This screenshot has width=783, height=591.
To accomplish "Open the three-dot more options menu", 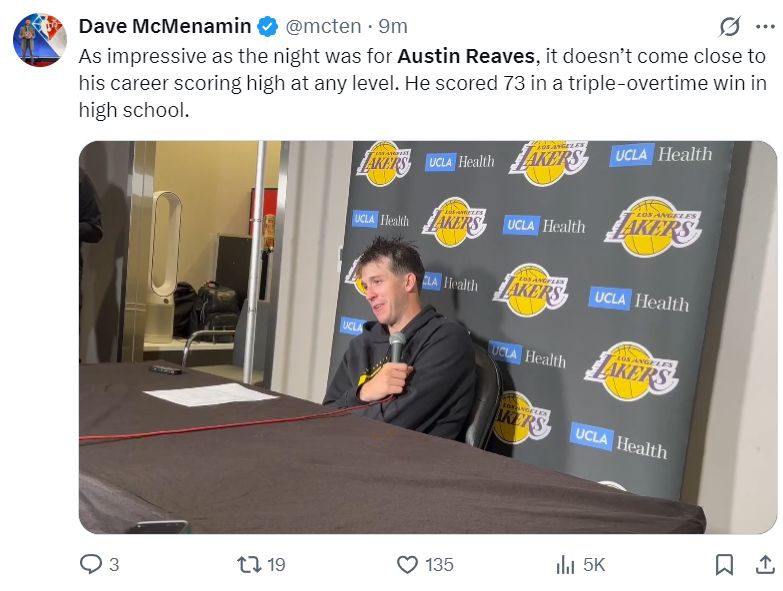I will [x=765, y=26].
